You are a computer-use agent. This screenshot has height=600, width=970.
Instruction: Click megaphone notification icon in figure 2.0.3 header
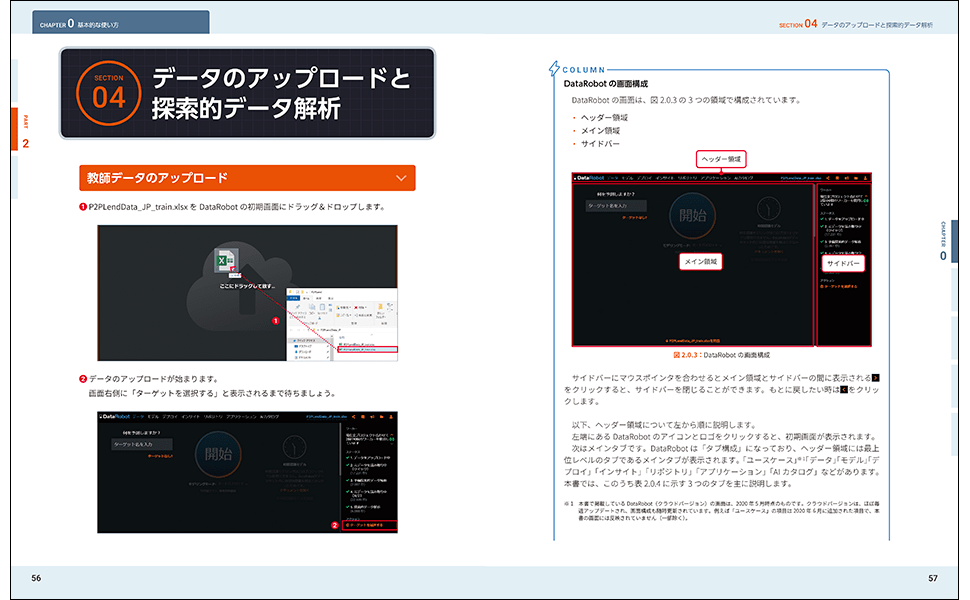coord(847,178)
